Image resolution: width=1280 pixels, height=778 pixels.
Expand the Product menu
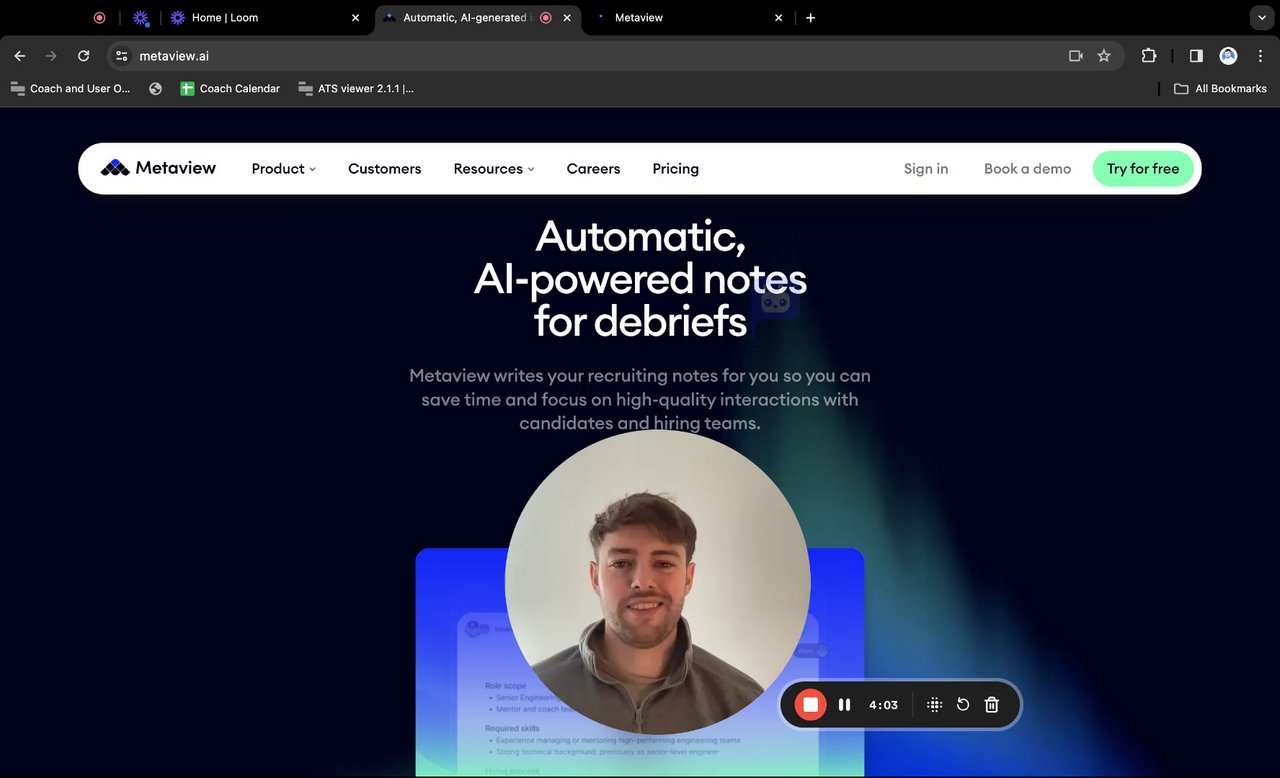point(284,169)
